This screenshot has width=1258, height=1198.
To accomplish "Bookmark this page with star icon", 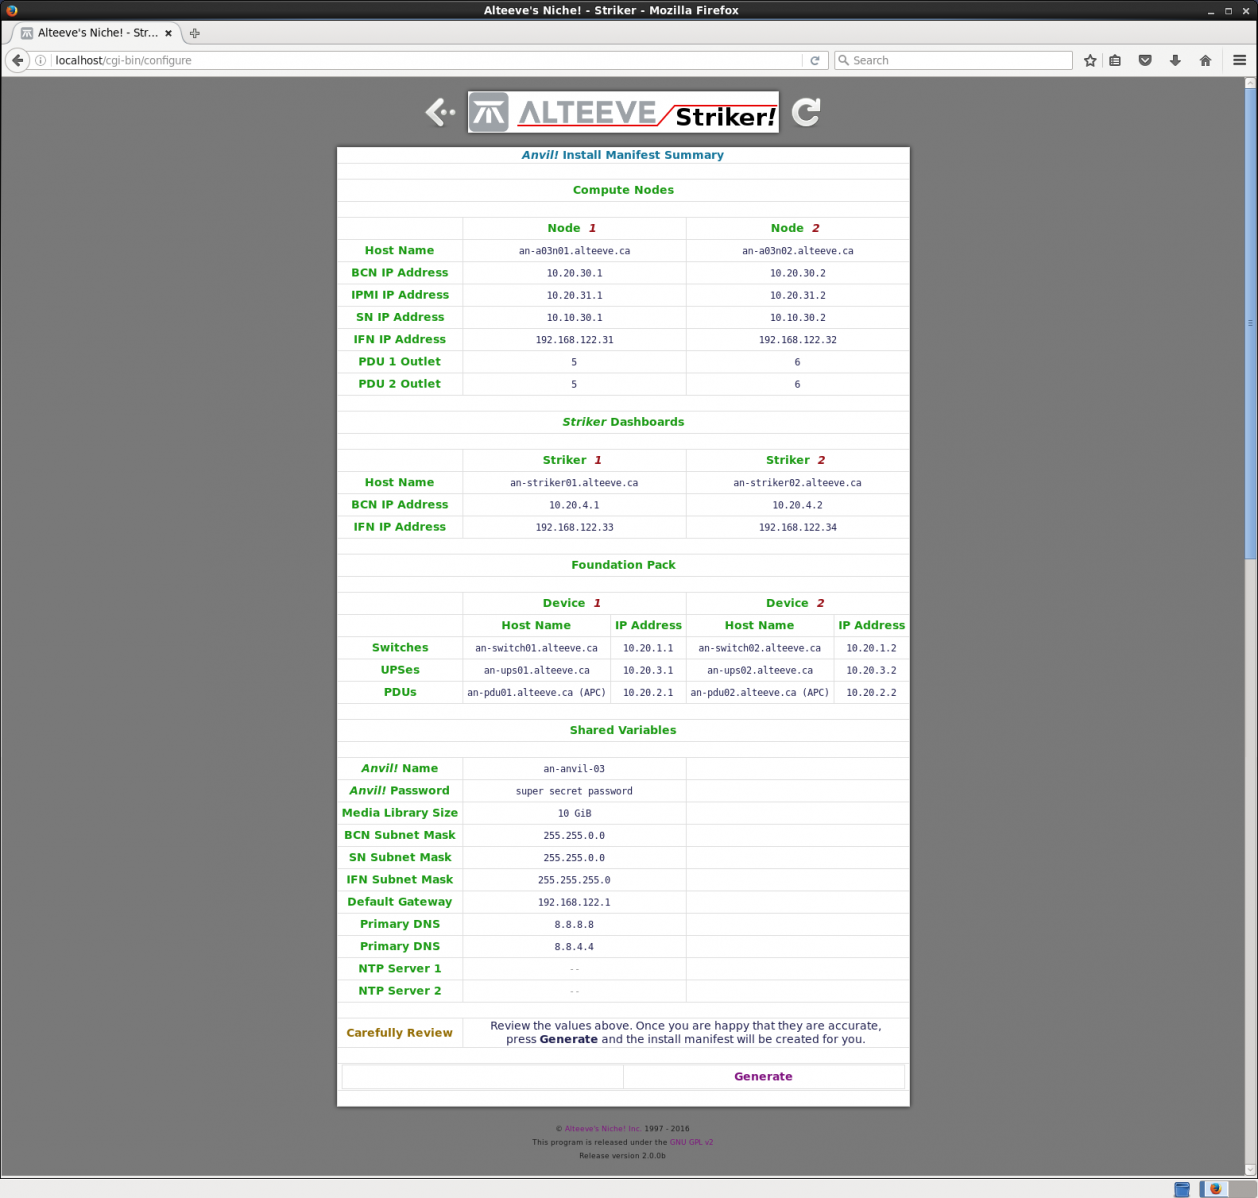I will [x=1090, y=60].
